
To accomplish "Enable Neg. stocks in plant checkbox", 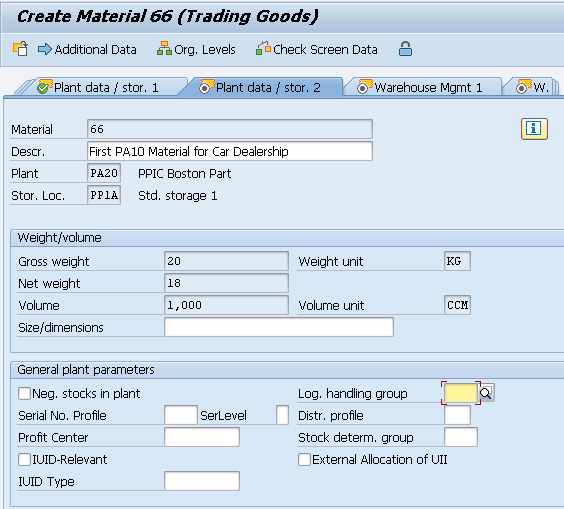I will [x=24, y=394].
